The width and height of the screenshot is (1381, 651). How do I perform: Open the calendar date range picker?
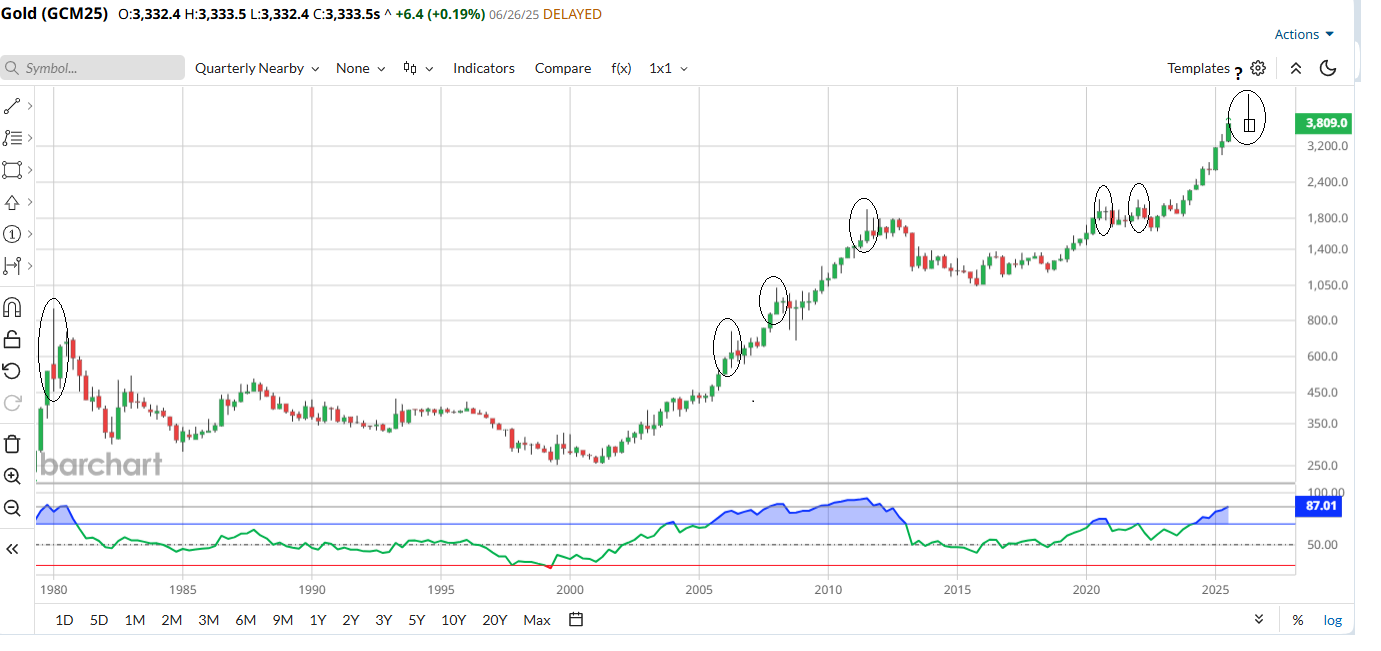click(x=576, y=620)
